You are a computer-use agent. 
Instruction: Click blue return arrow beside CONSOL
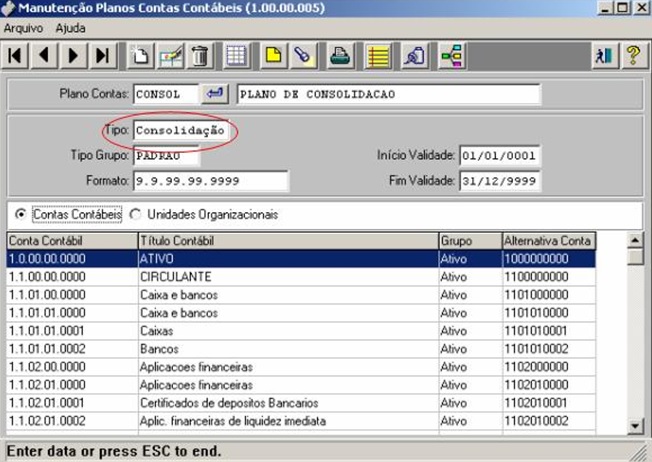(x=215, y=93)
